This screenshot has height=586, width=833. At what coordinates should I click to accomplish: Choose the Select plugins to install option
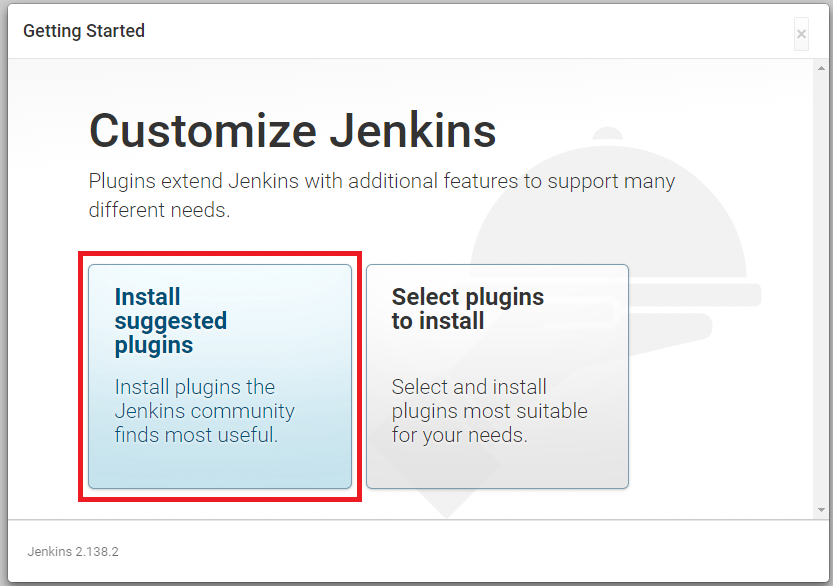click(x=497, y=375)
